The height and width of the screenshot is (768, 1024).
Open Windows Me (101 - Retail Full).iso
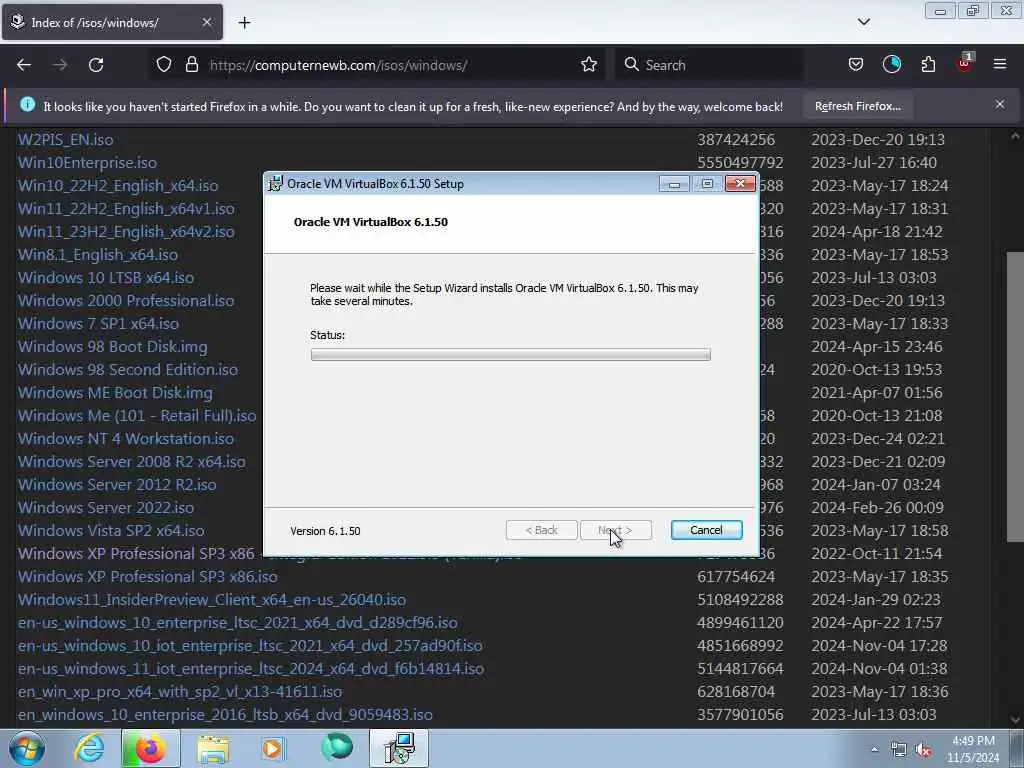[x=137, y=415]
